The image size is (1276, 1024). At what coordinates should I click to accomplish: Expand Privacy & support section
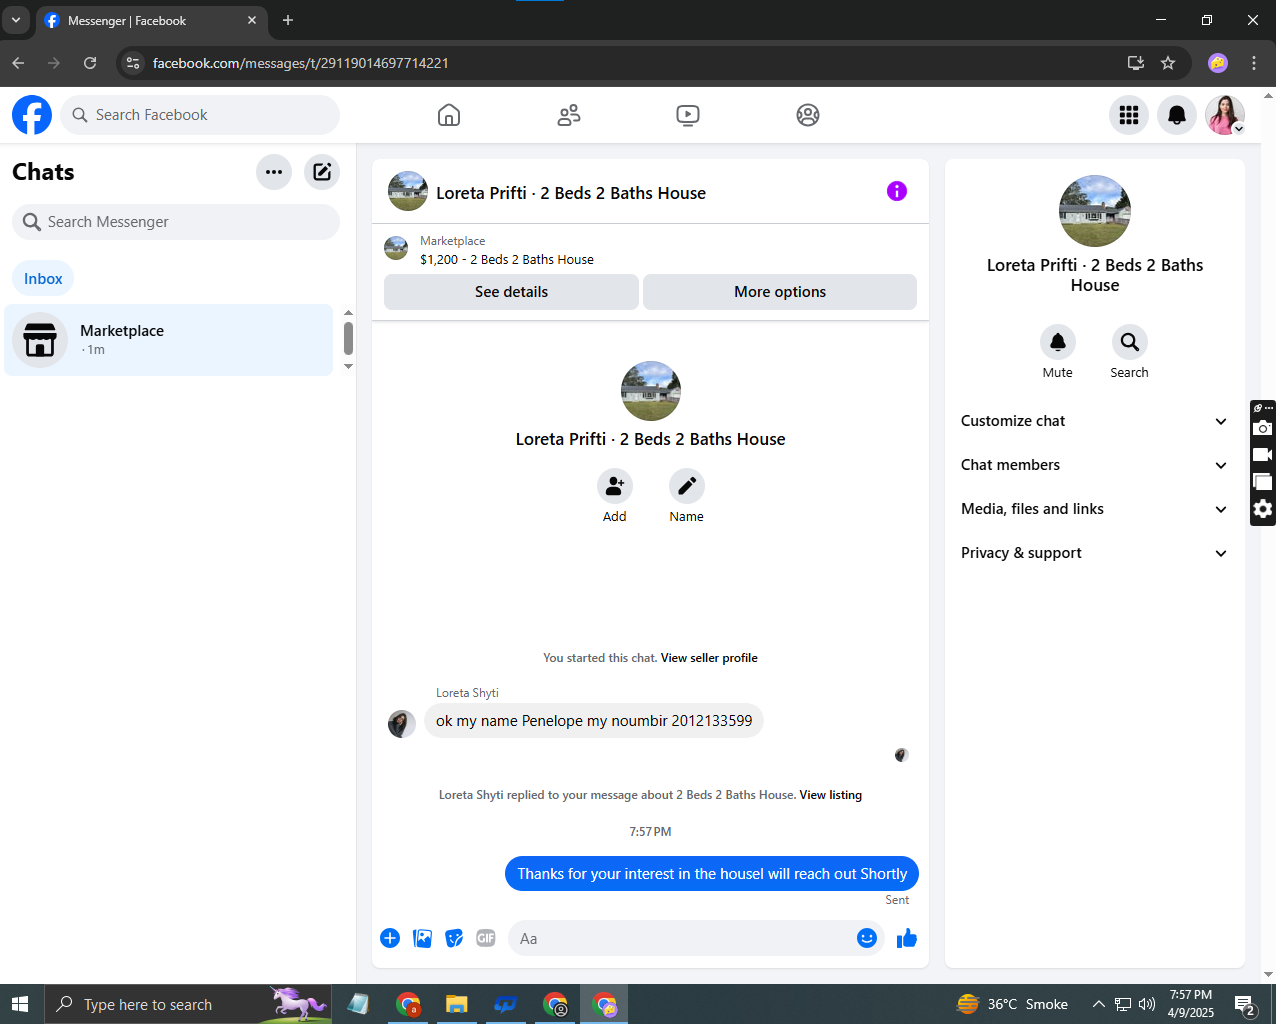tap(1095, 553)
